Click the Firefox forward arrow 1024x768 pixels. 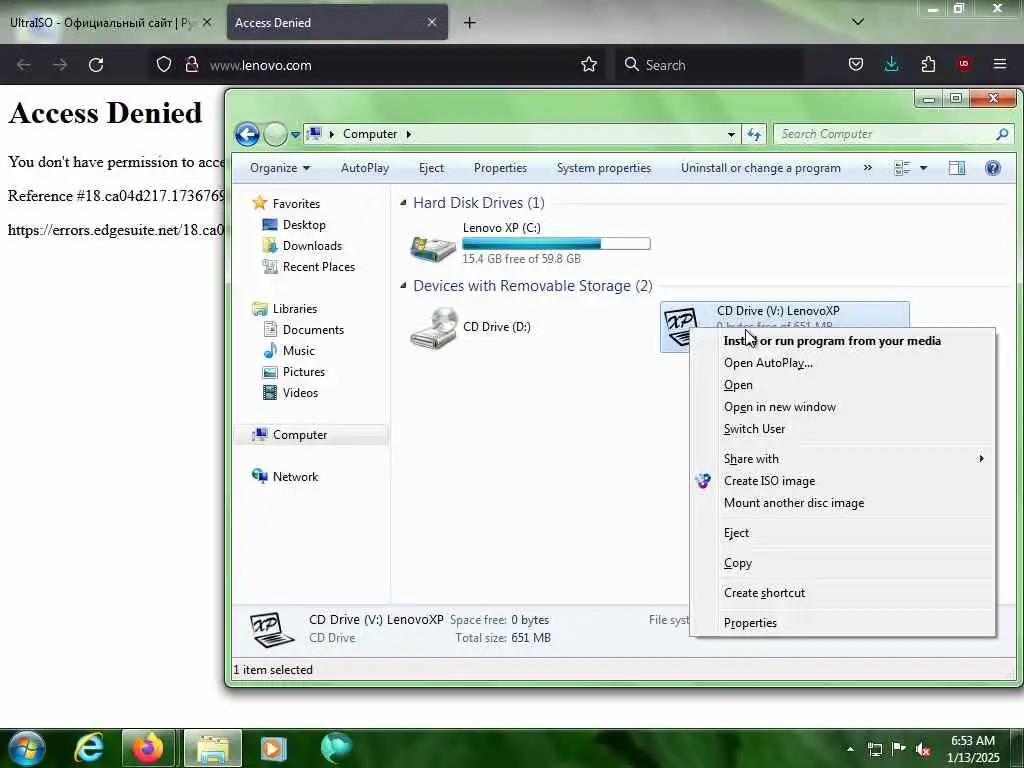[59, 65]
